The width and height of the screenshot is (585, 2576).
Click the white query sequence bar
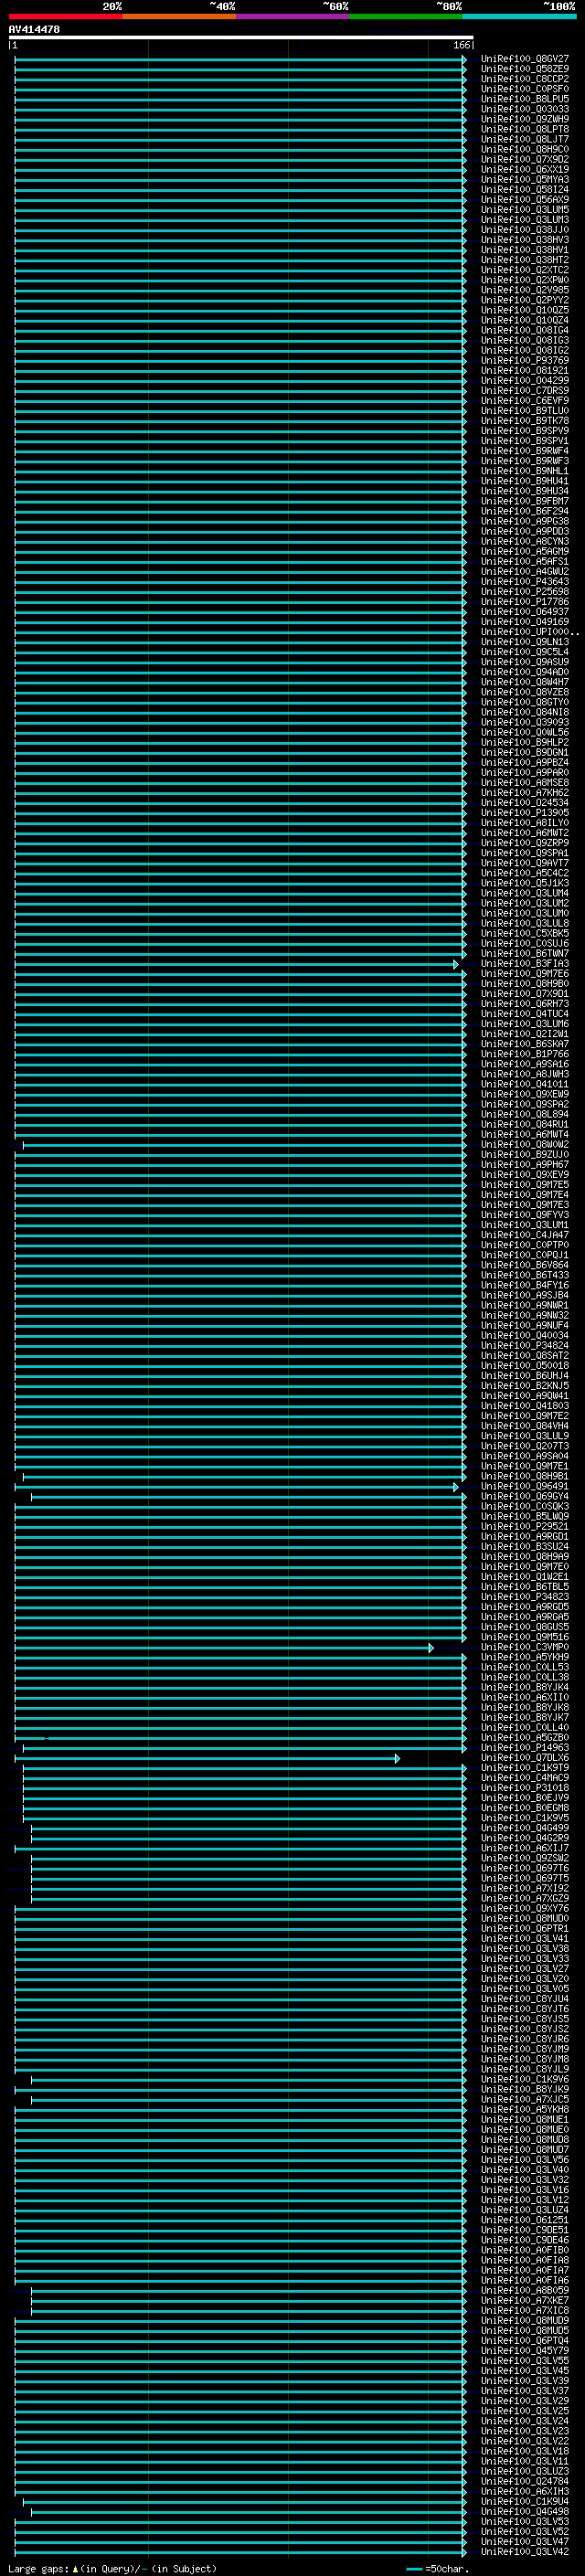[x=241, y=37]
